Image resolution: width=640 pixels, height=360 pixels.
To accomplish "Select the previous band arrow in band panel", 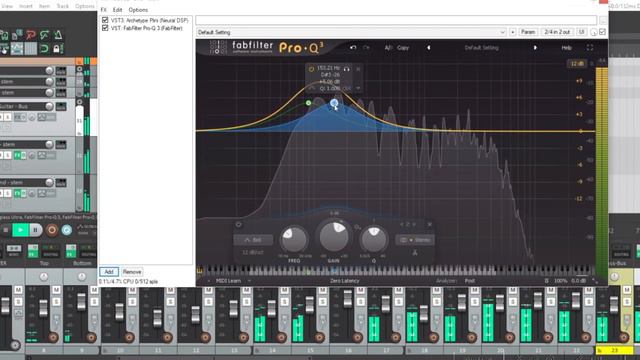I will click(x=402, y=224).
